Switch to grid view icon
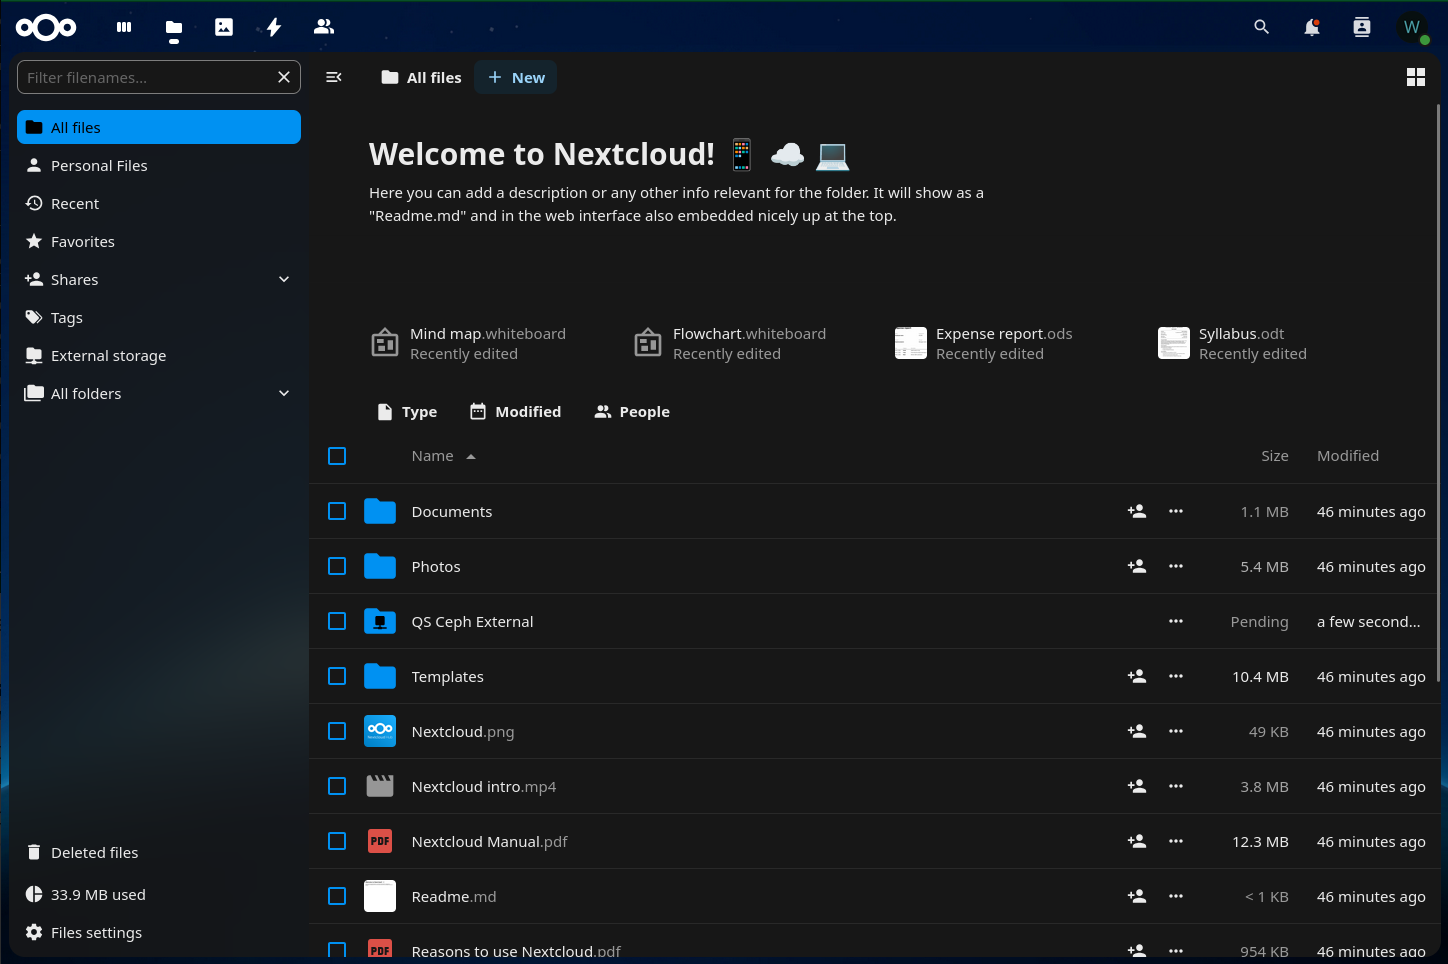Image resolution: width=1448 pixels, height=964 pixels. click(1416, 77)
